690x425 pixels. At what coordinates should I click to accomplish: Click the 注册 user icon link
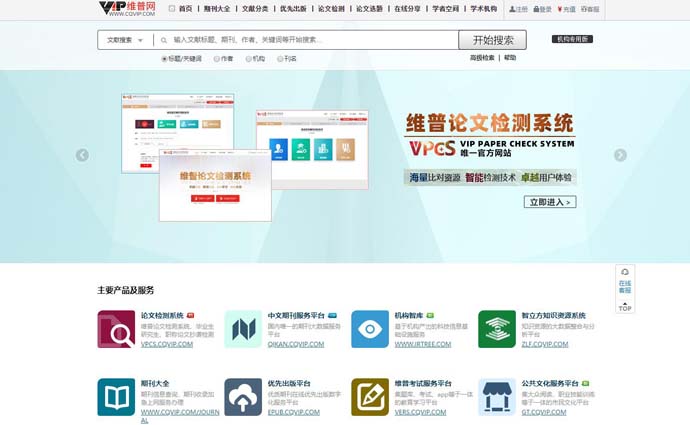click(518, 9)
